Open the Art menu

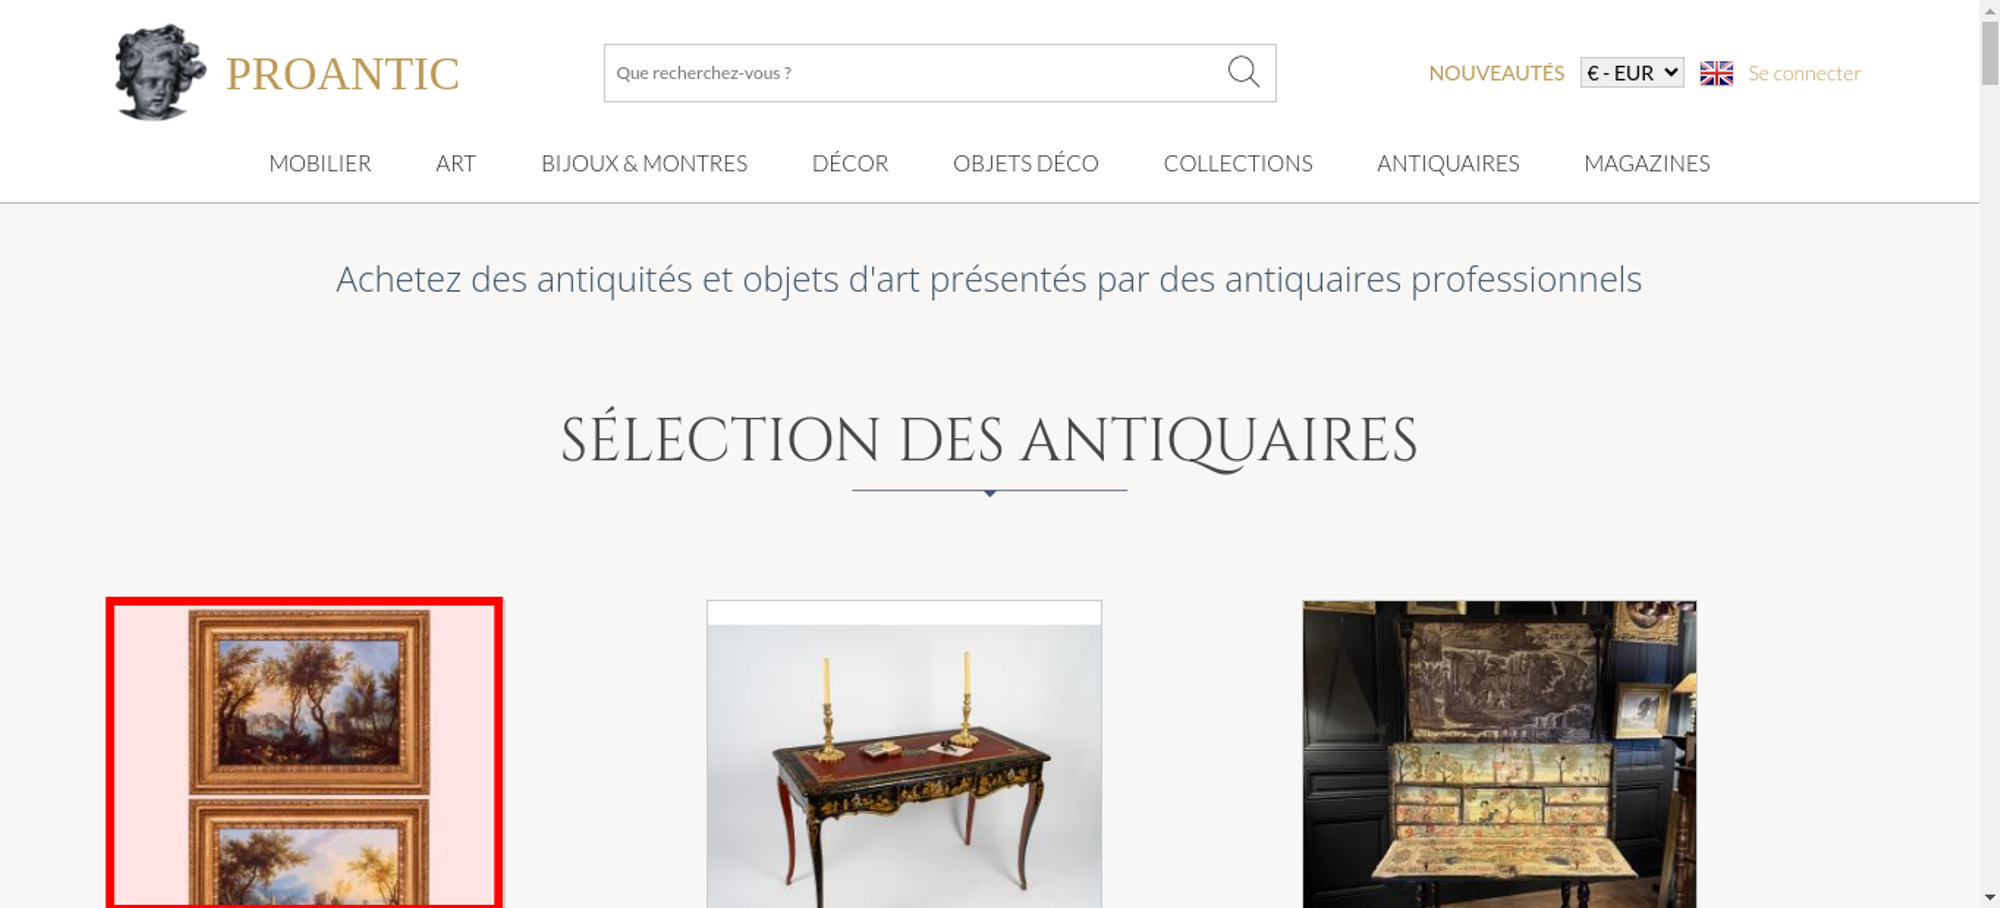pos(456,163)
